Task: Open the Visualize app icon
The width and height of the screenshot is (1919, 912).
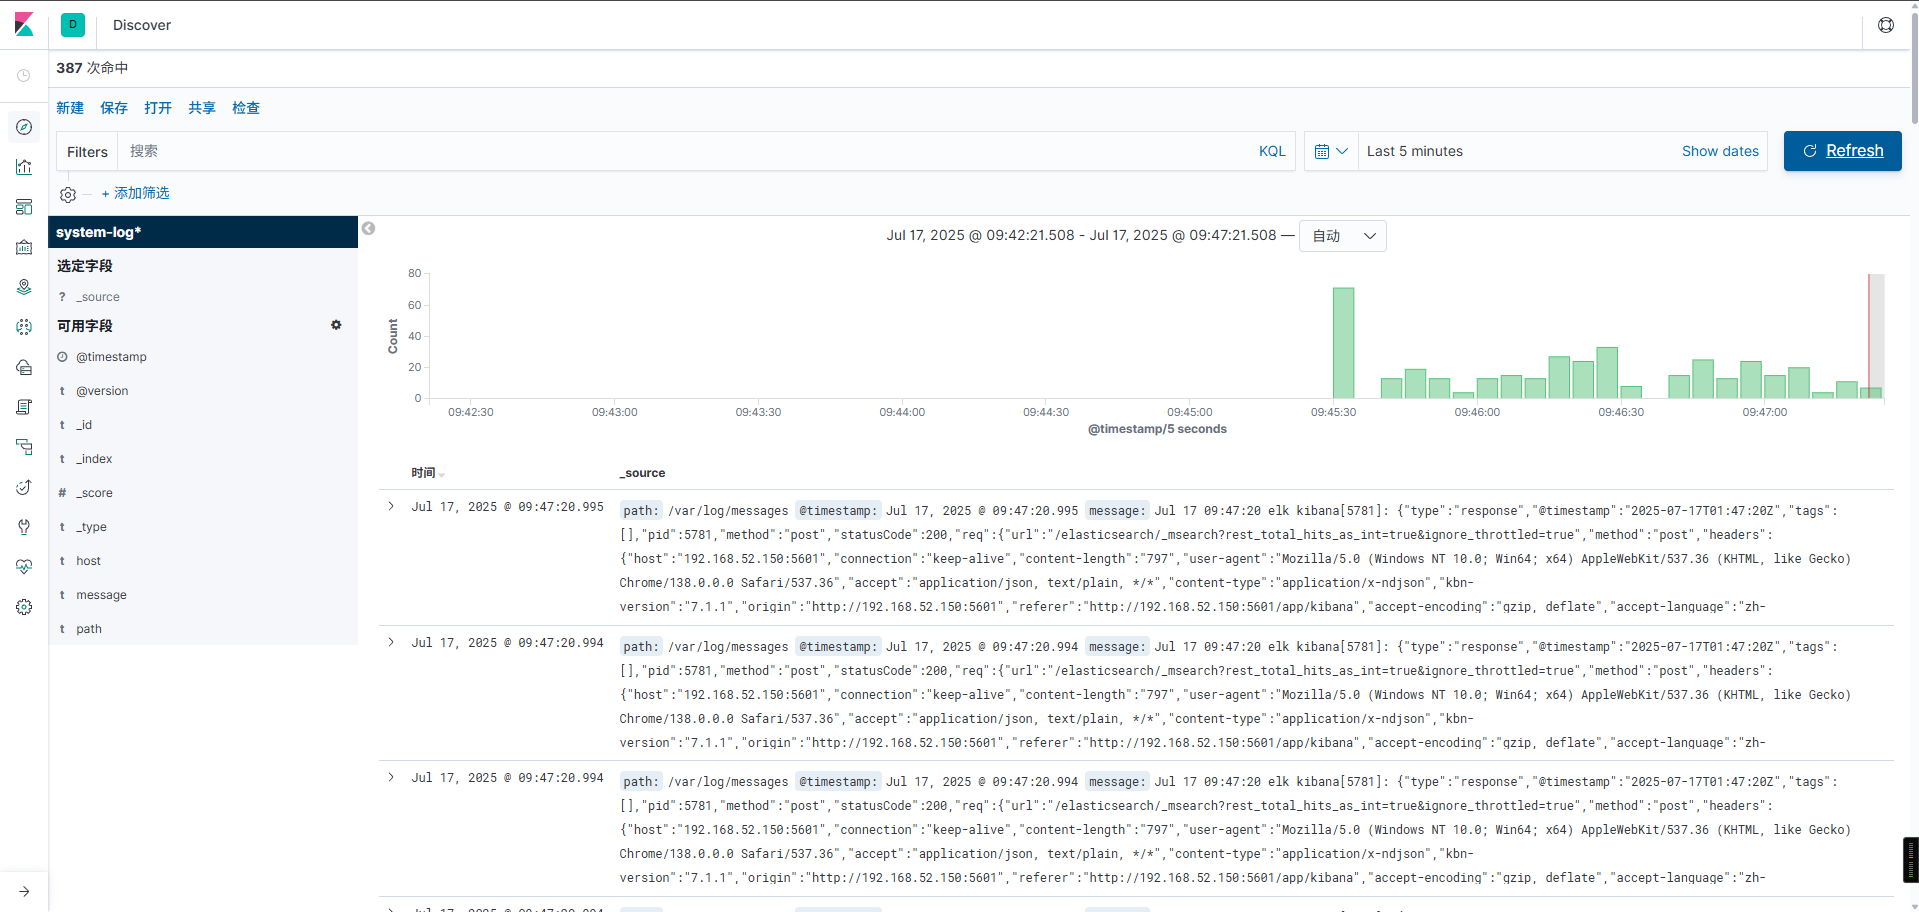Action: point(24,167)
